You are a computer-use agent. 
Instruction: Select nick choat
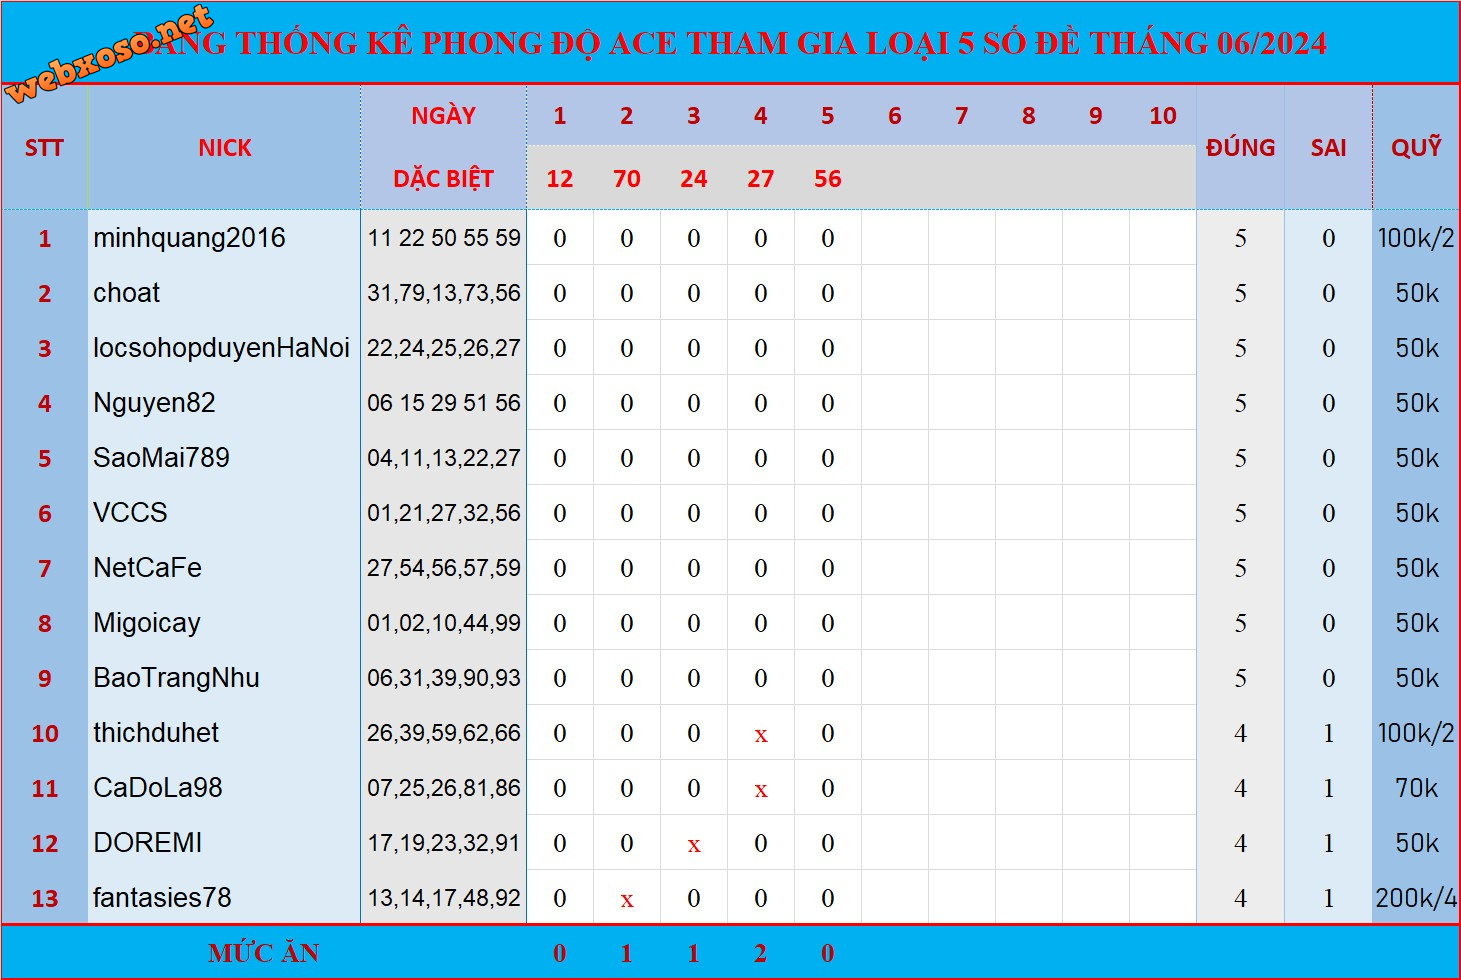[126, 293]
